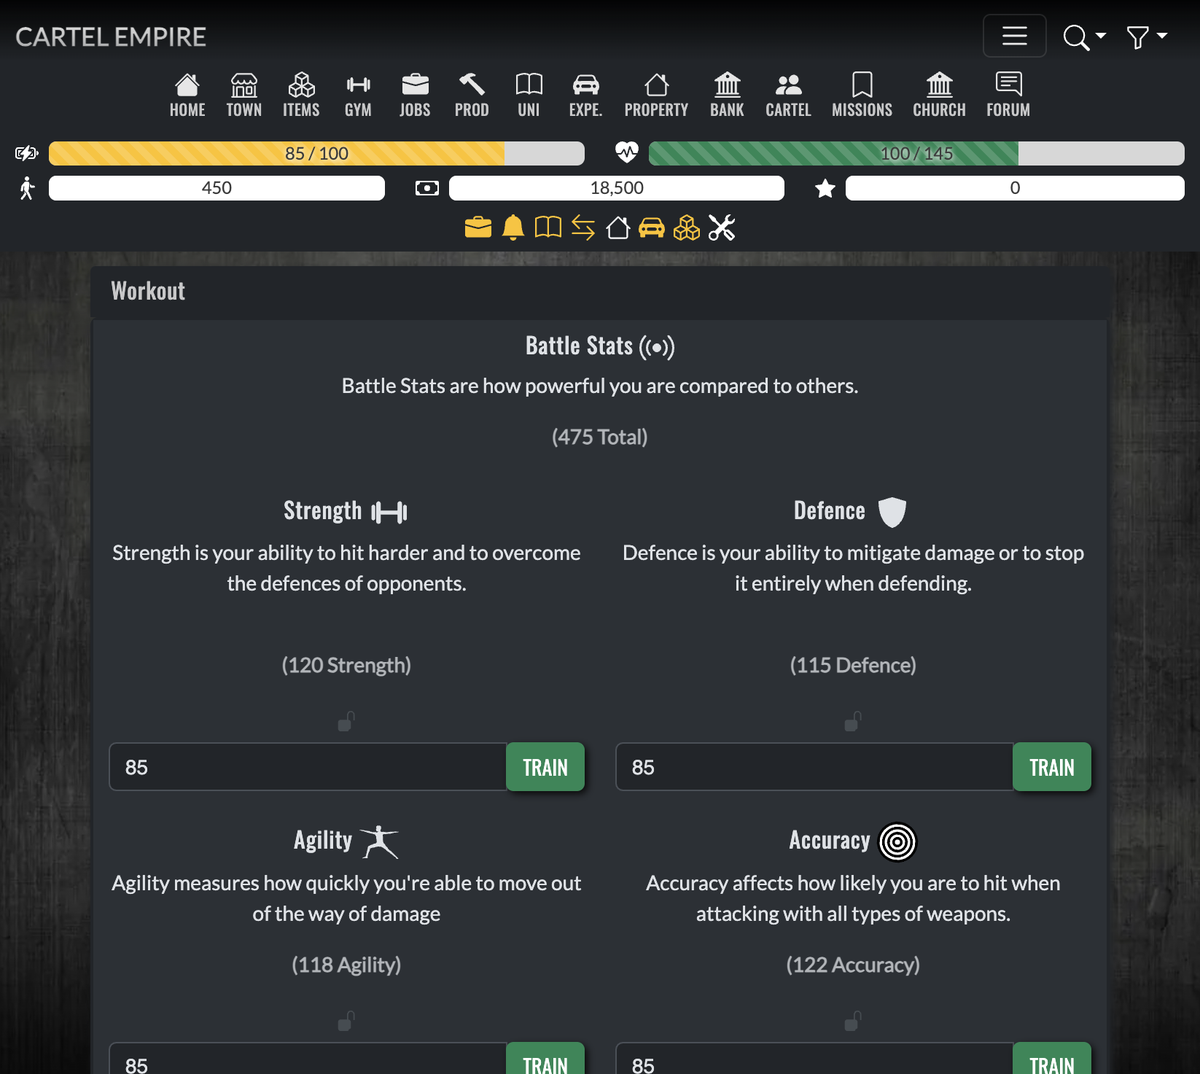Click the yellow energy bar 85 / 100
This screenshot has width=1200, height=1074.
click(316, 153)
